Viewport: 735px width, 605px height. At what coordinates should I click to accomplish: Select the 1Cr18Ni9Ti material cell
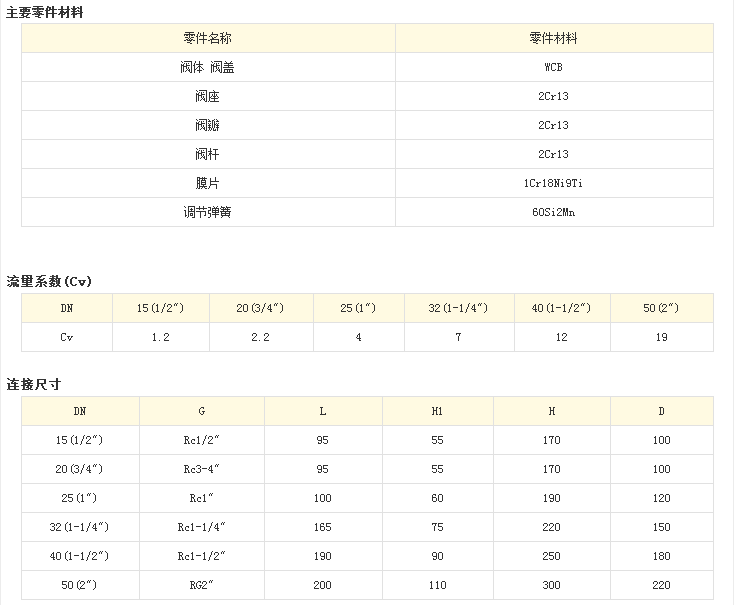tap(554, 183)
